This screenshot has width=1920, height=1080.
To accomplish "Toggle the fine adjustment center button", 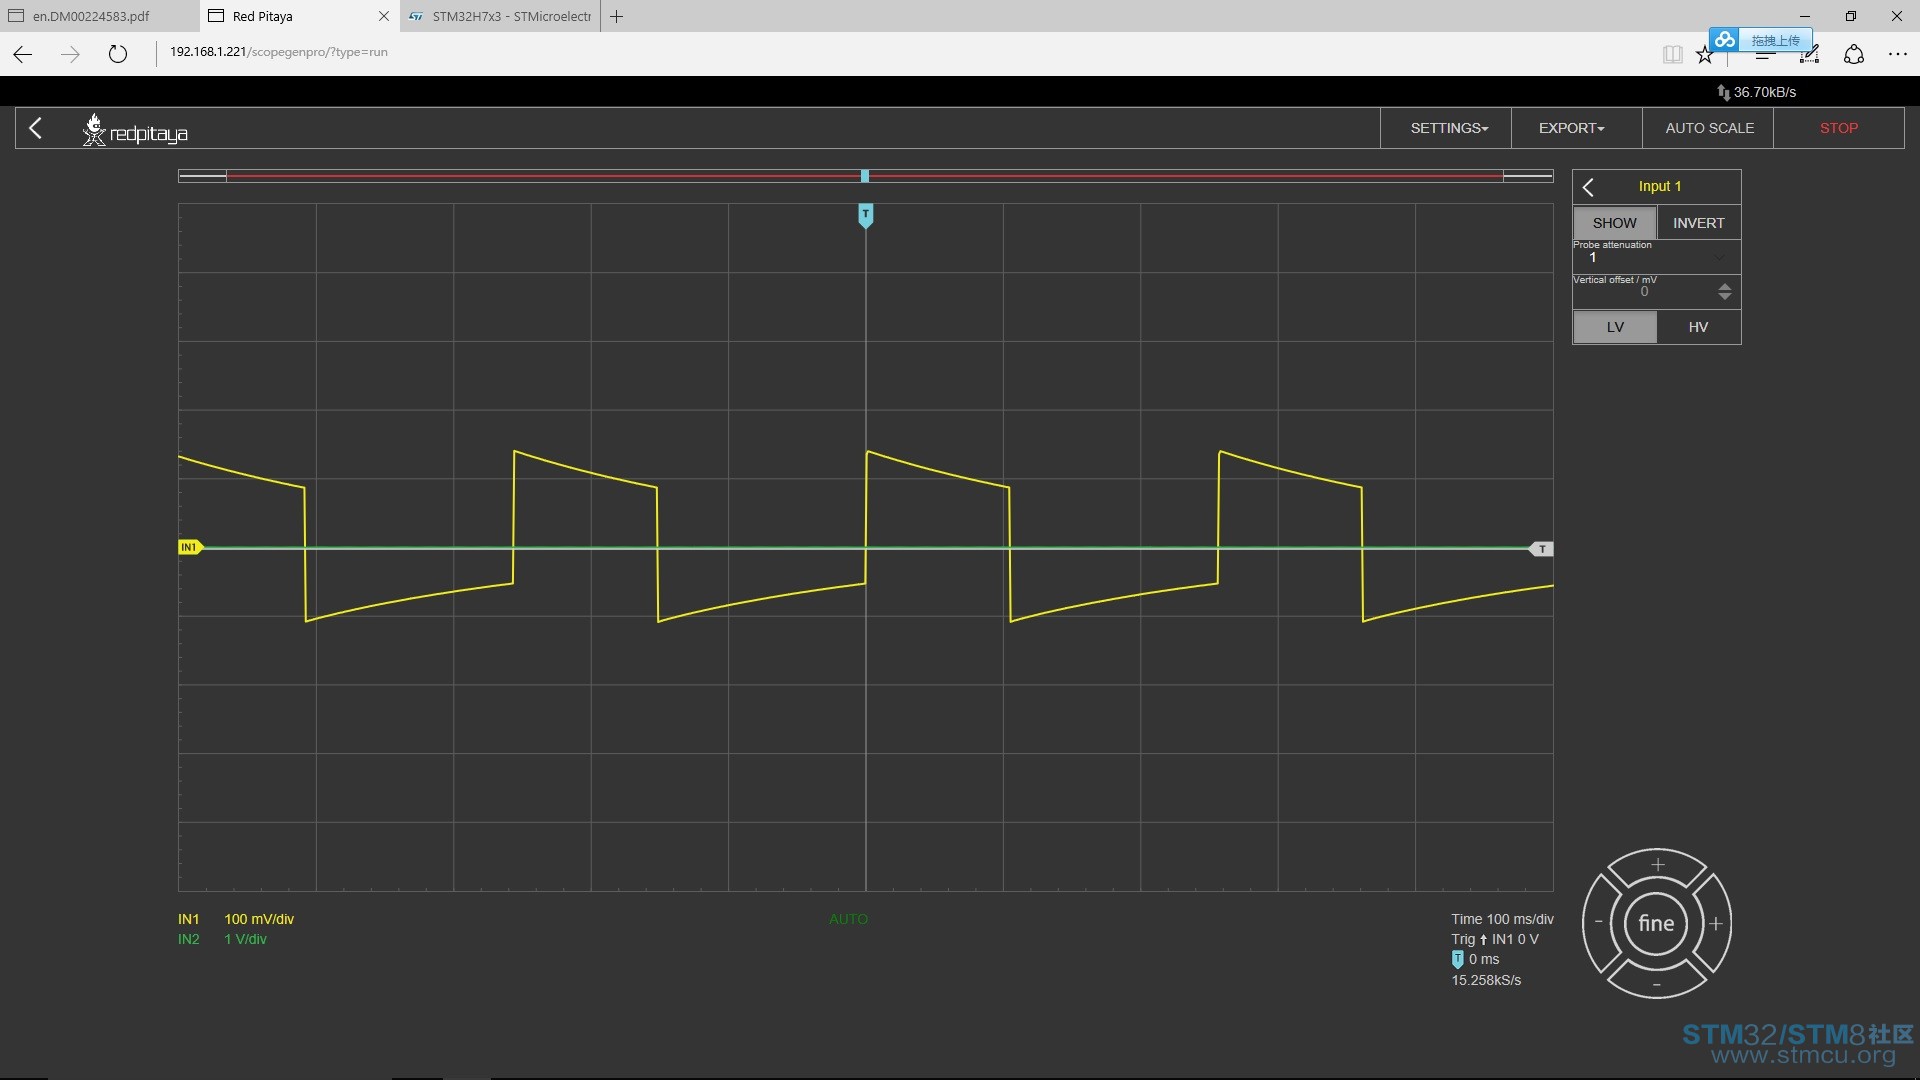I will (1656, 923).
